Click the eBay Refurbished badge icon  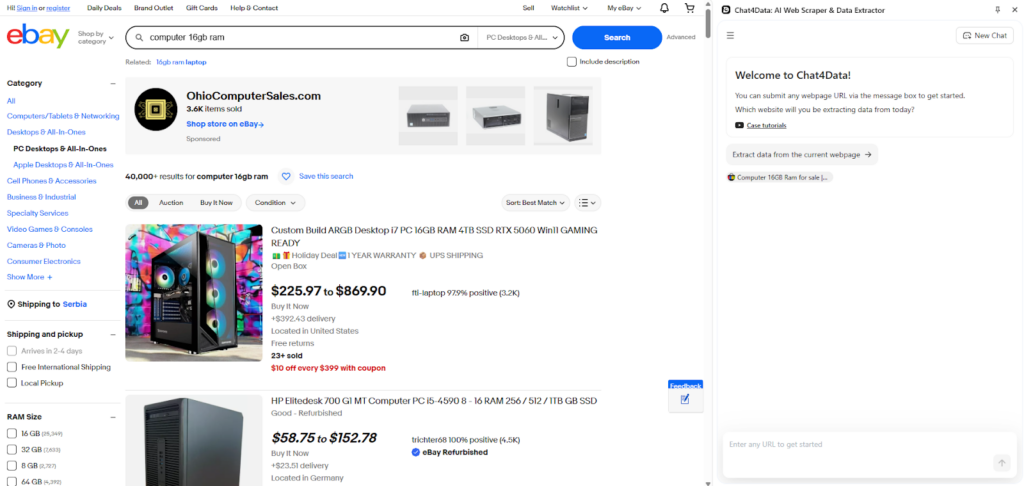coord(415,452)
